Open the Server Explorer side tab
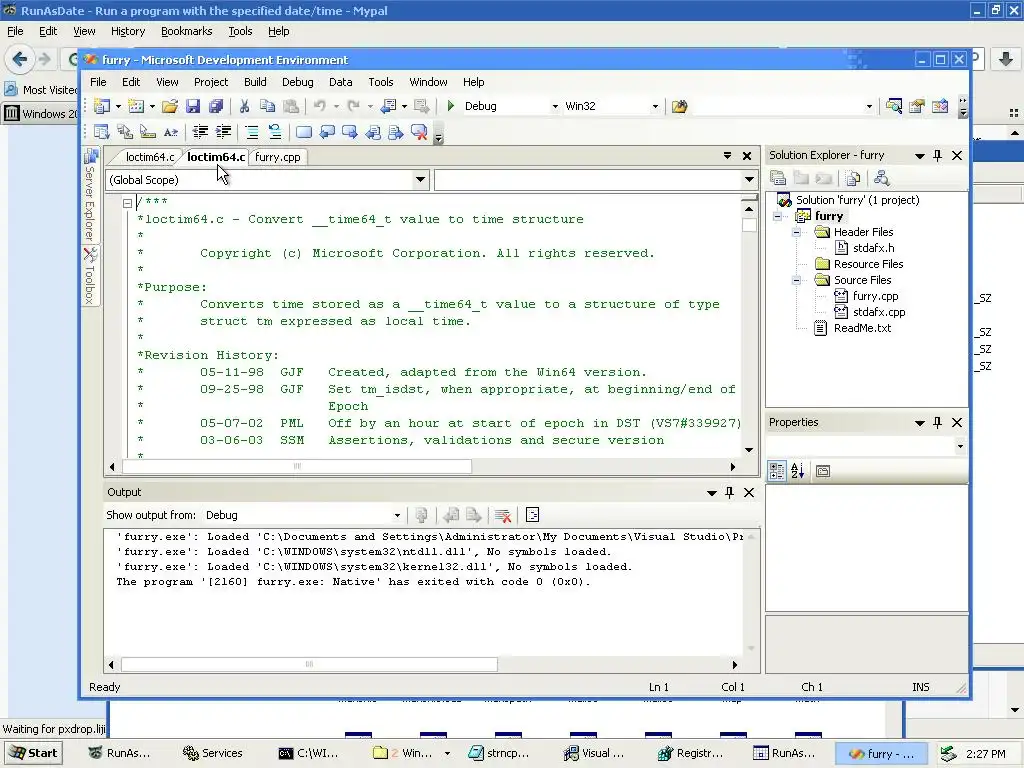The width and height of the screenshot is (1024, 768). pyautogui.click(x=90, y=195)
